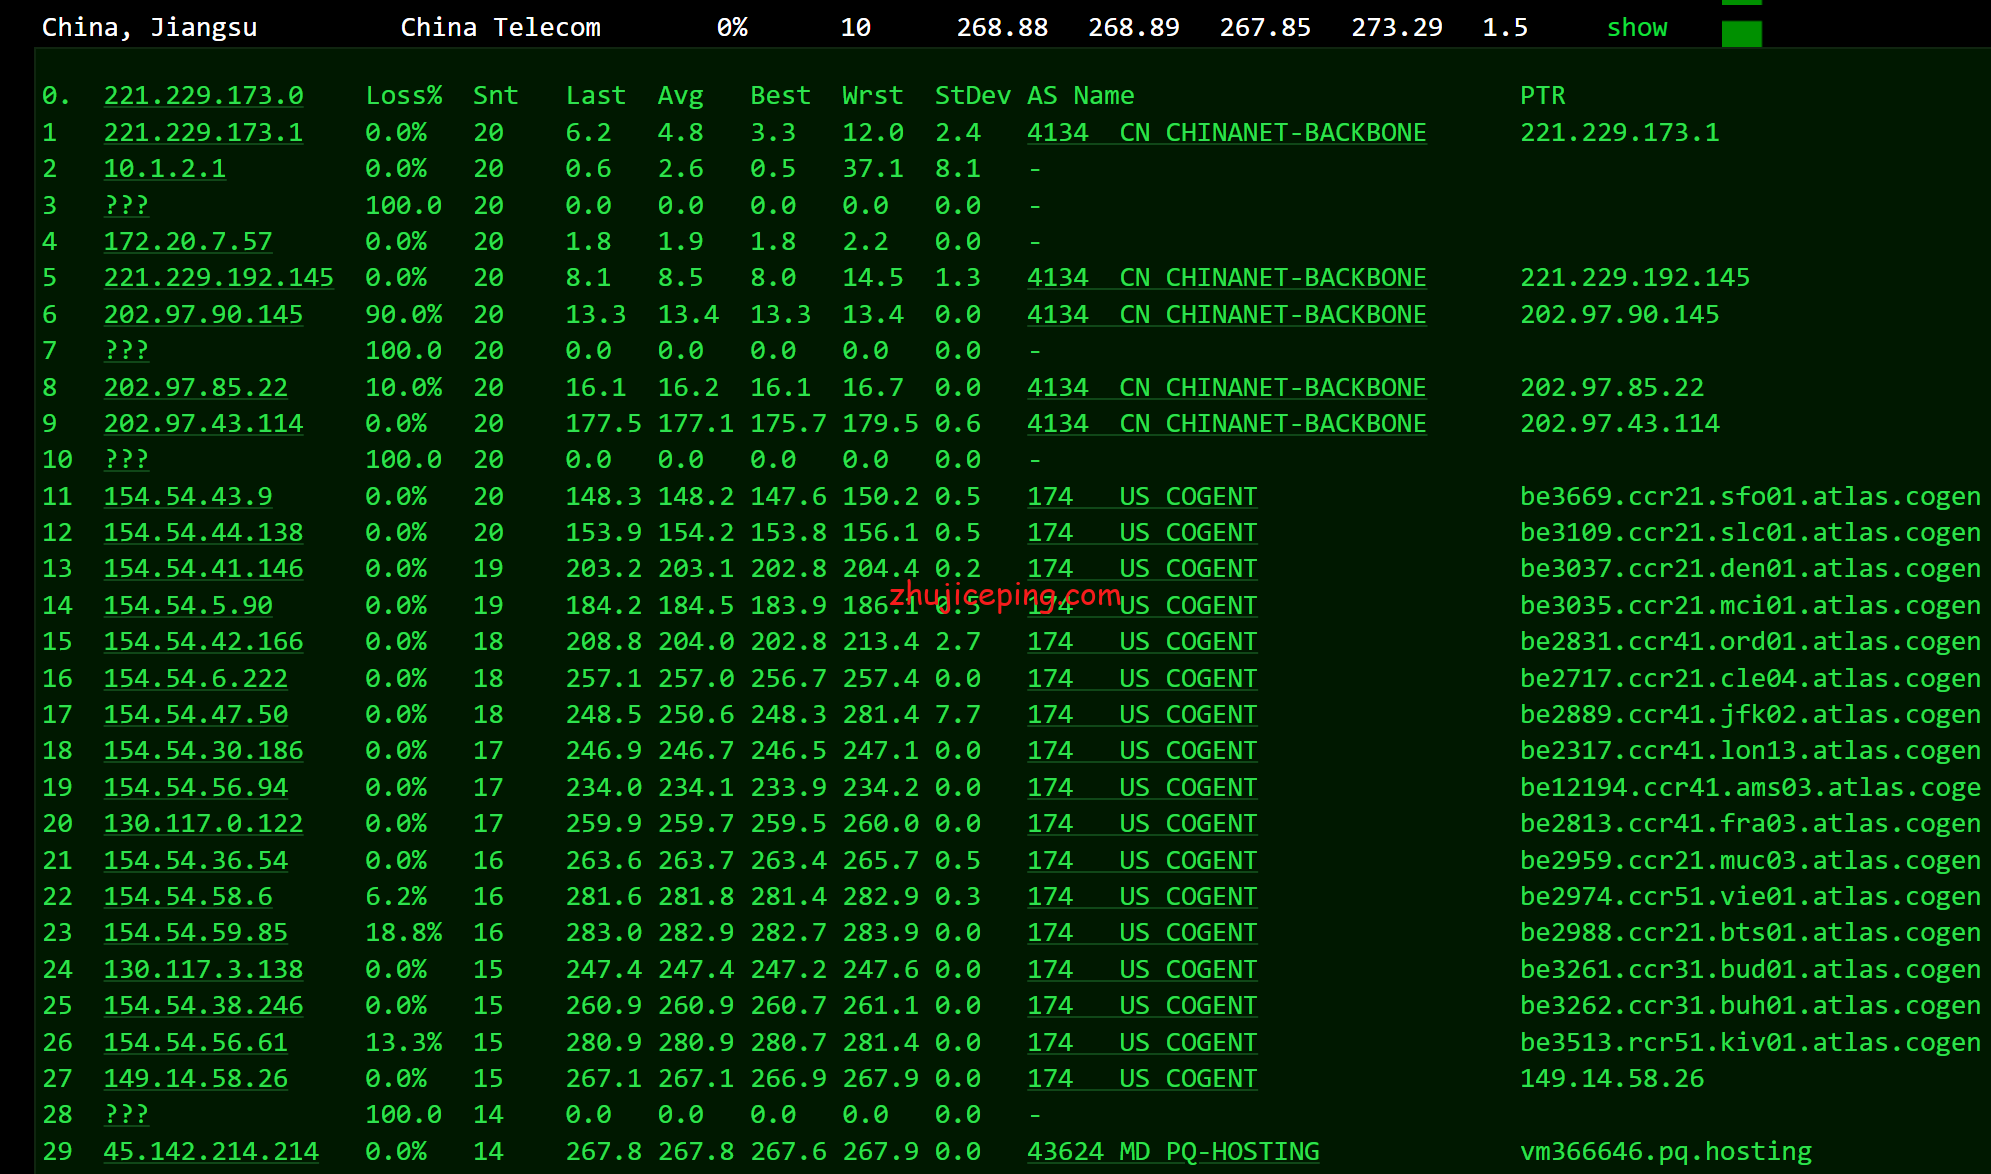
Task: Open IP link 221.229.173.0
Action: click(x=203, y=96)
